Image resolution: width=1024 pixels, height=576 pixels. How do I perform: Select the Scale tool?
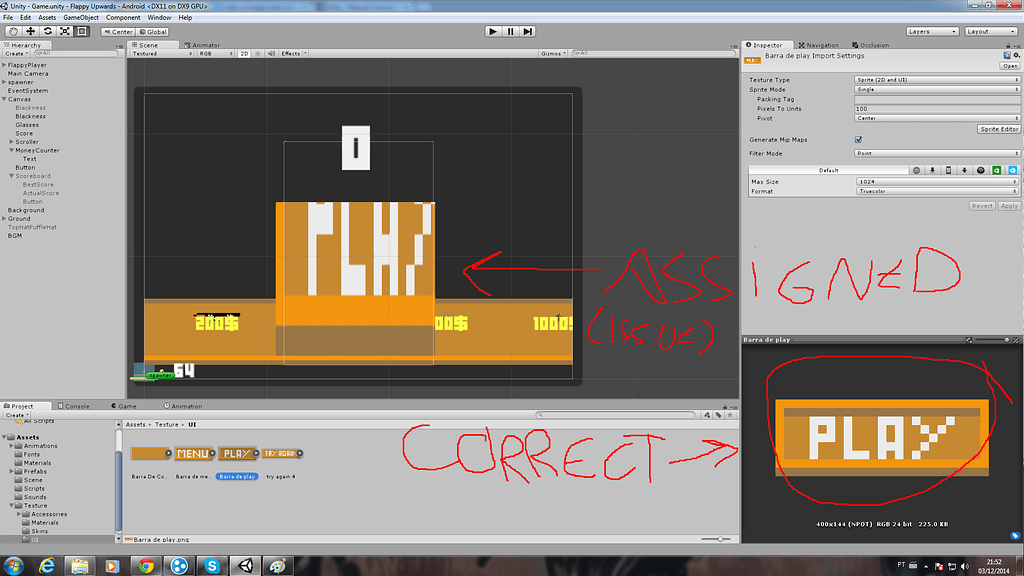coord(64,31)
